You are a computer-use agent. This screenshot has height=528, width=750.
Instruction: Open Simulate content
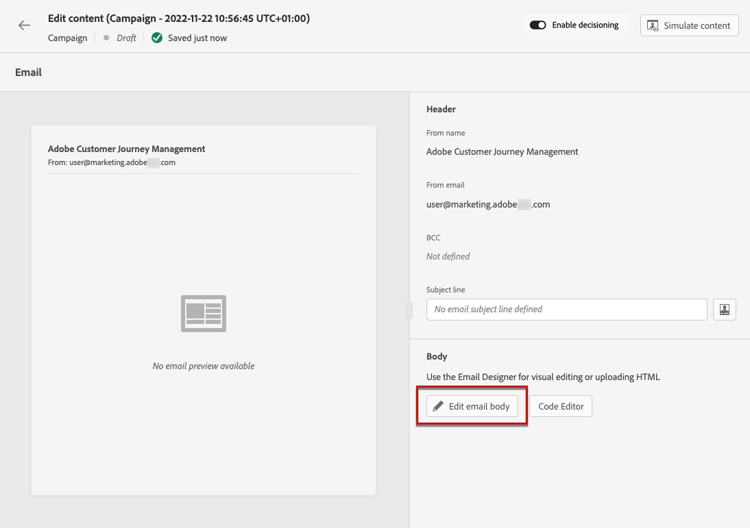pos(689,25)
